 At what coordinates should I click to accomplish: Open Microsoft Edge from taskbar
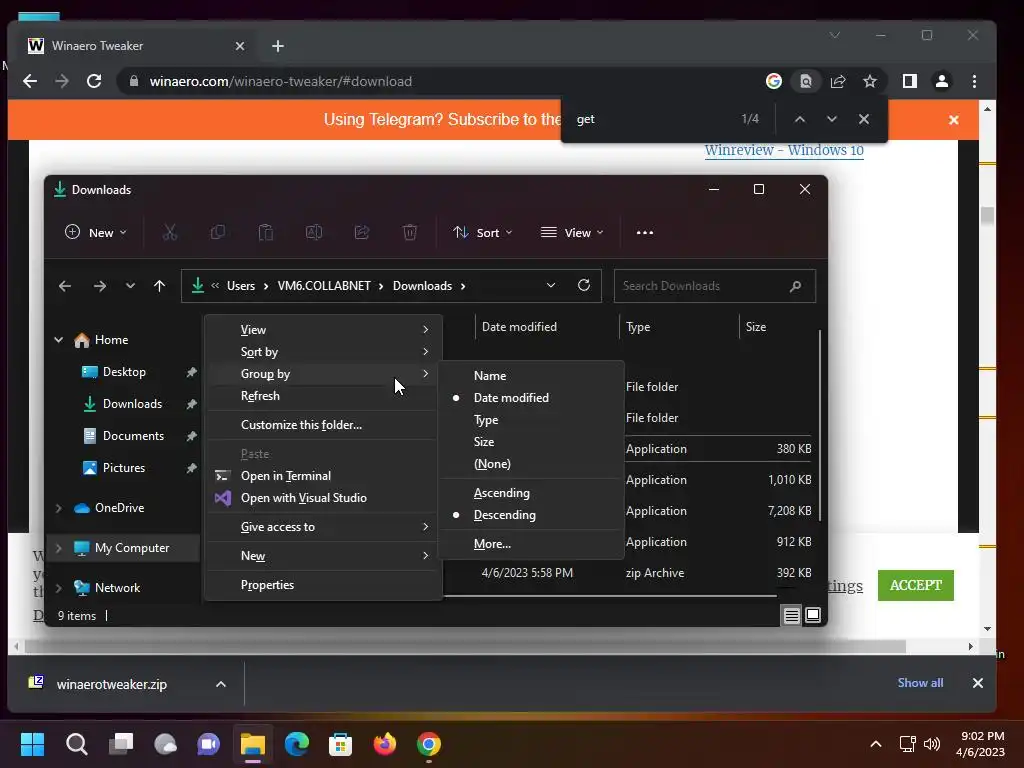click(x=296, y=744)
